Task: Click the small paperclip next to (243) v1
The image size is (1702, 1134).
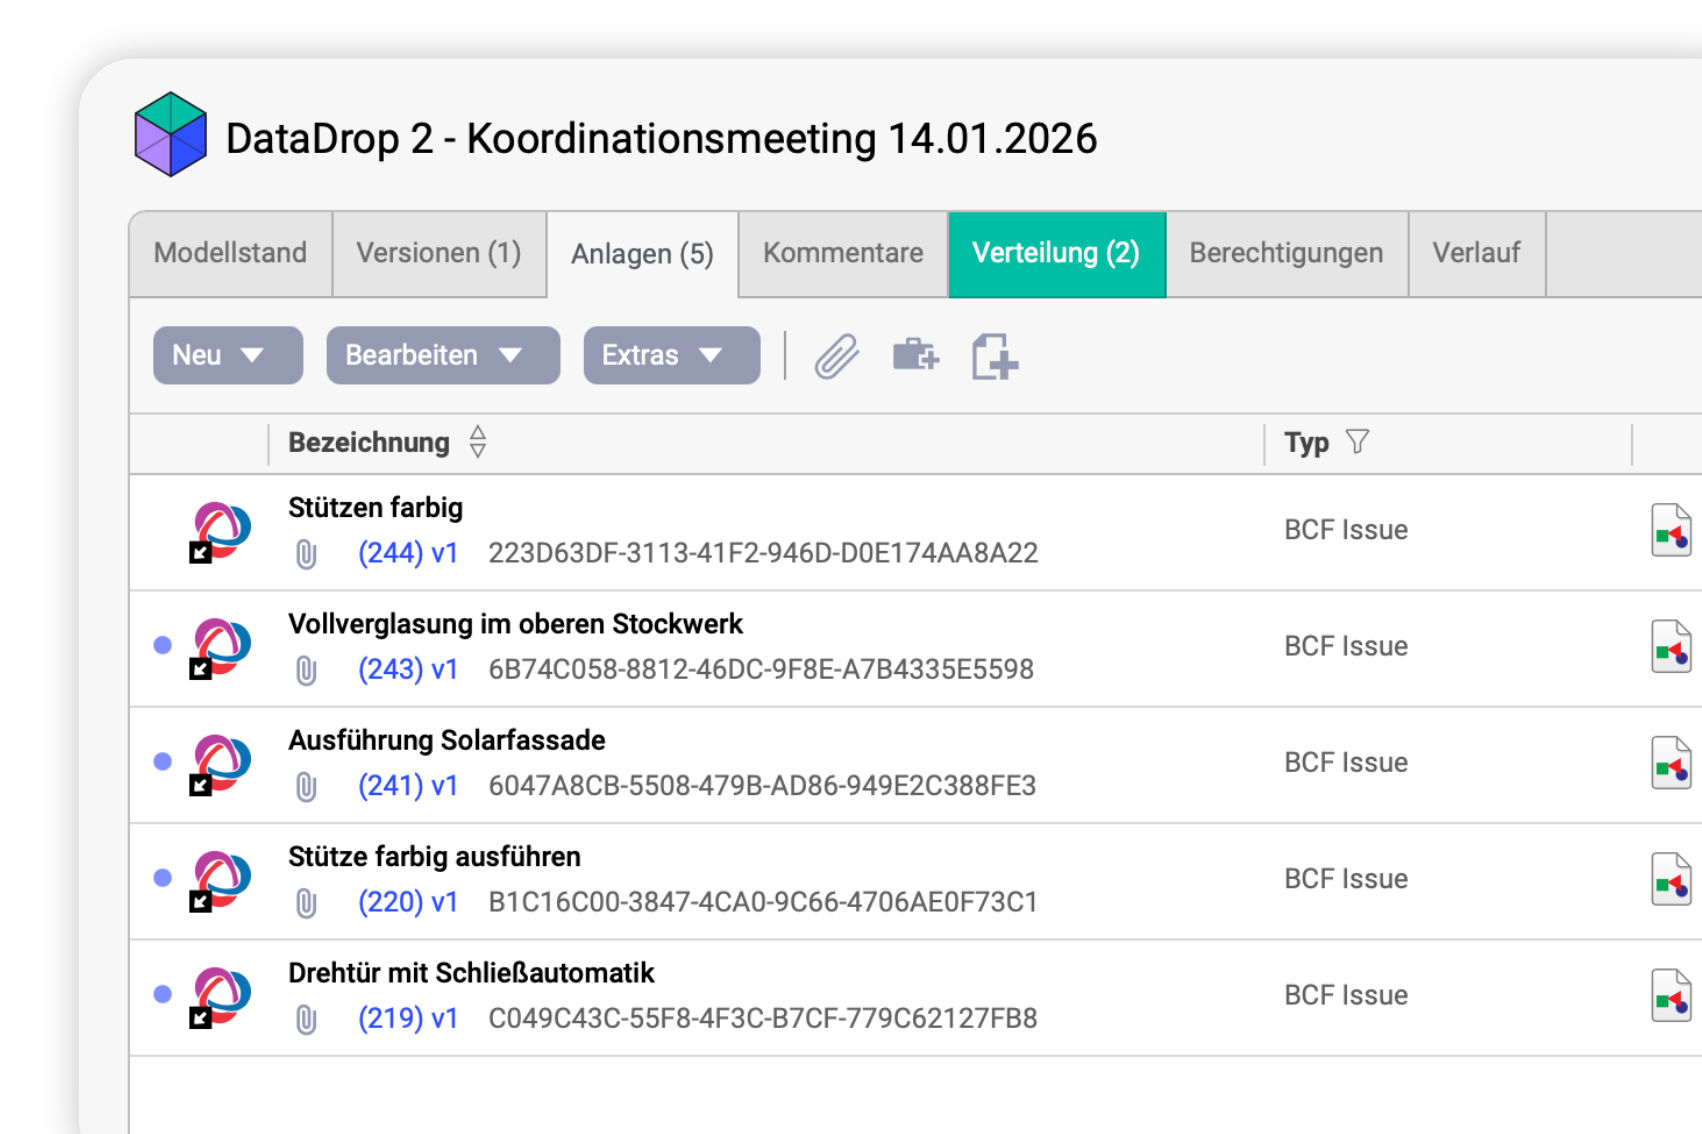Action: (306, 670)
